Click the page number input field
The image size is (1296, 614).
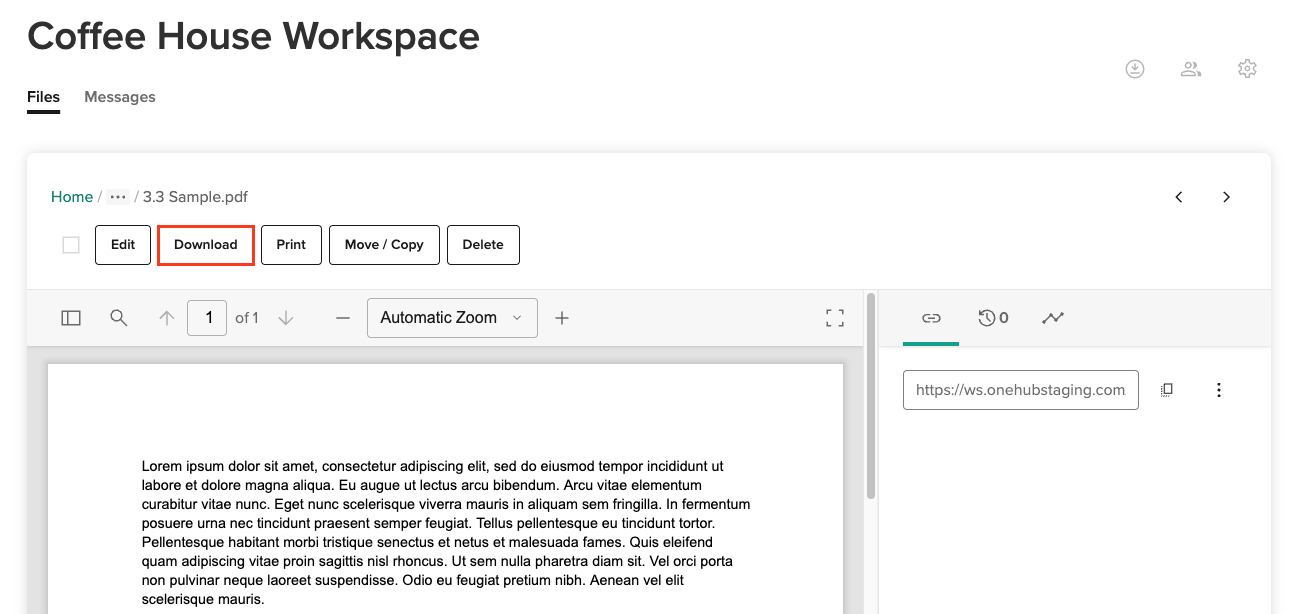pyautogui.click(x=207, y=318)
